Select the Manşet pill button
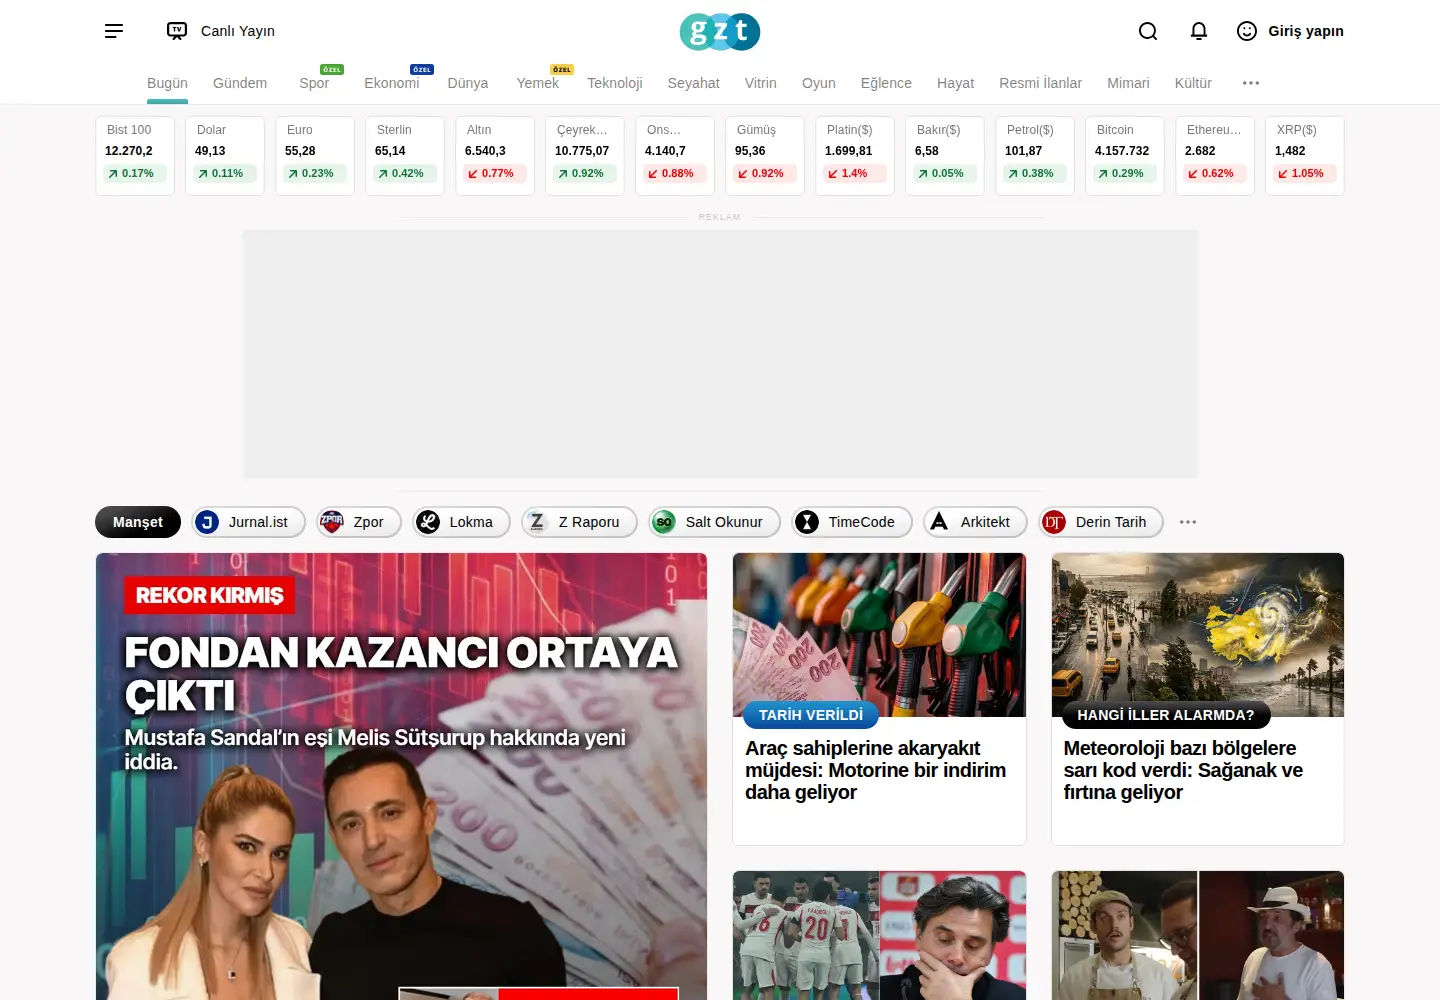This screenshot has width=1440, height=1000. tap(138, 522)
